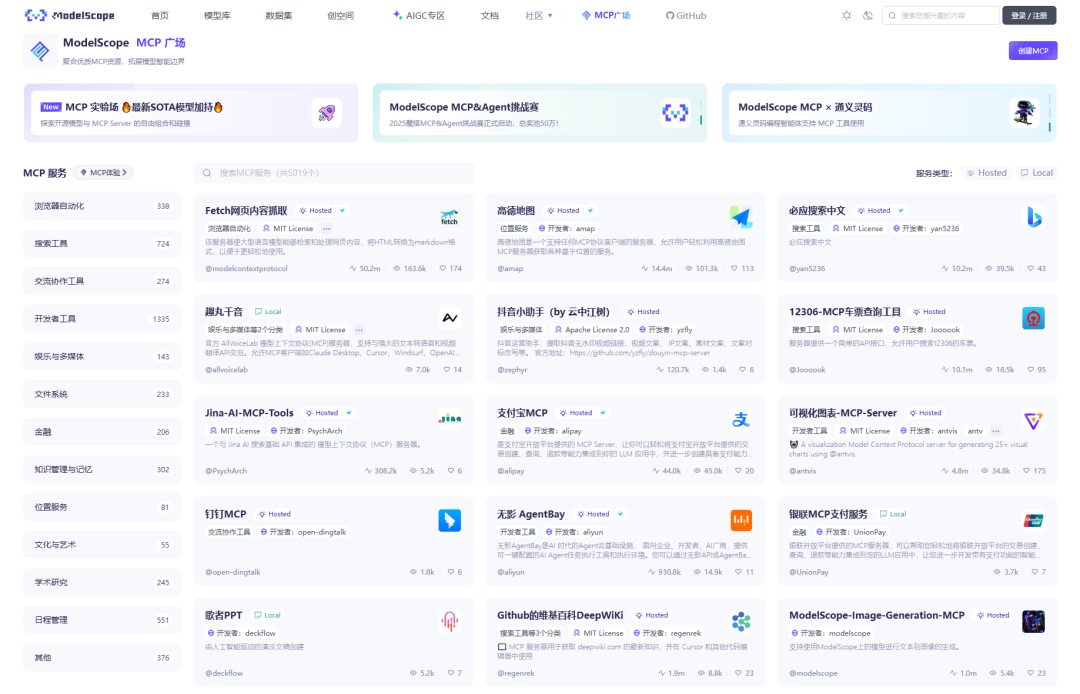
Task: Click the 登录 / 注册 button
Action: click(x=1028, y=16)
